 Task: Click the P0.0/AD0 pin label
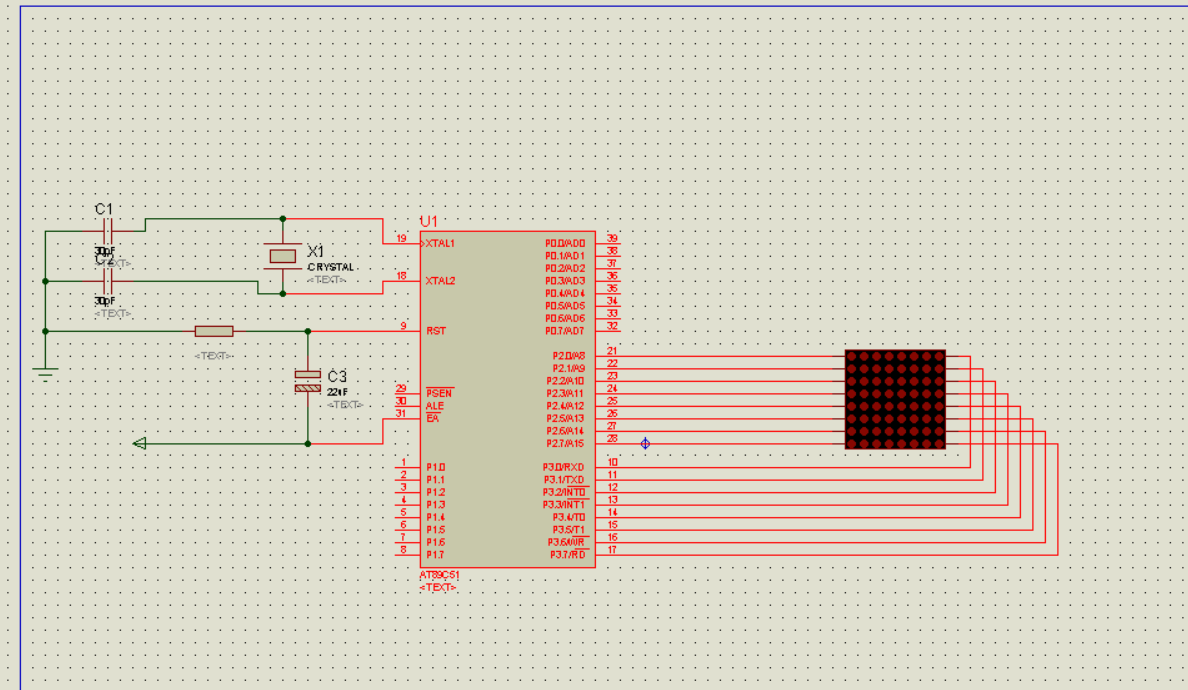click(x=565, y=243)
